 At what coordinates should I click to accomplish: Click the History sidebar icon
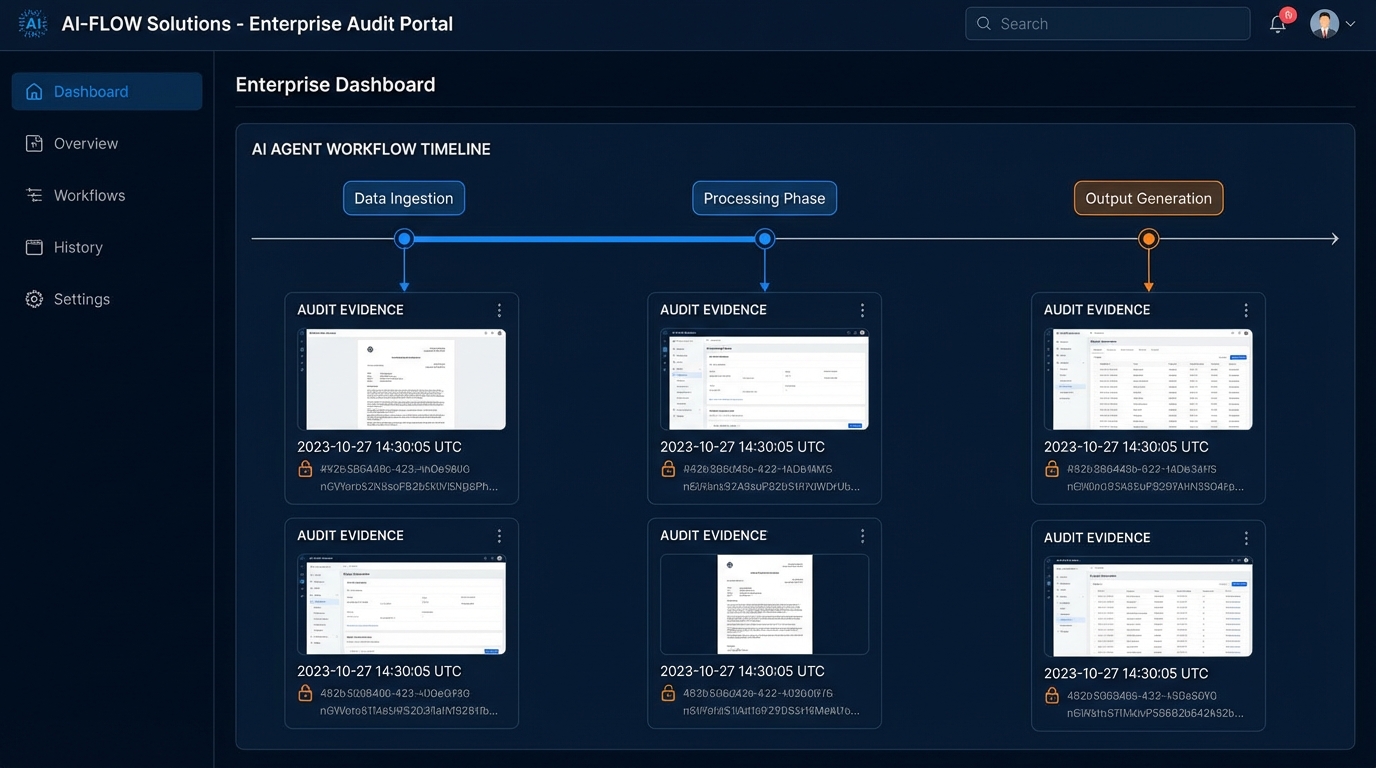coord(34,248)
